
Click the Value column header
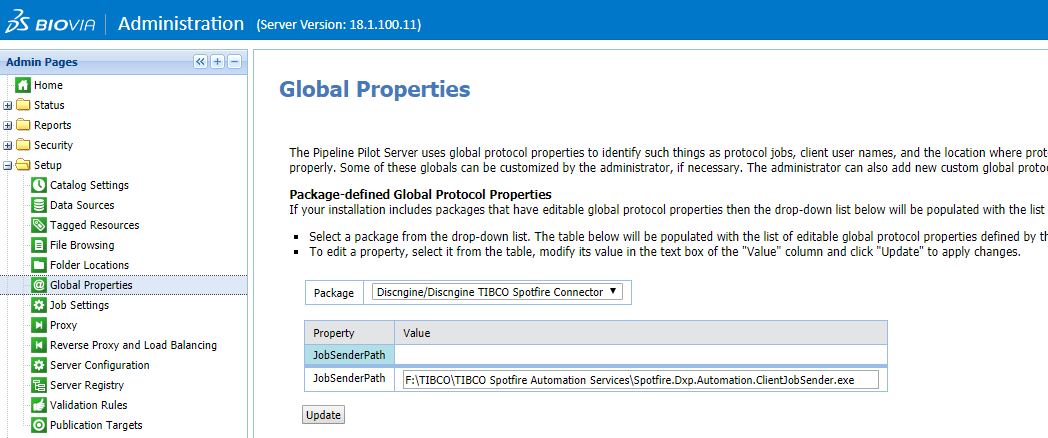(x=641, y=333)
